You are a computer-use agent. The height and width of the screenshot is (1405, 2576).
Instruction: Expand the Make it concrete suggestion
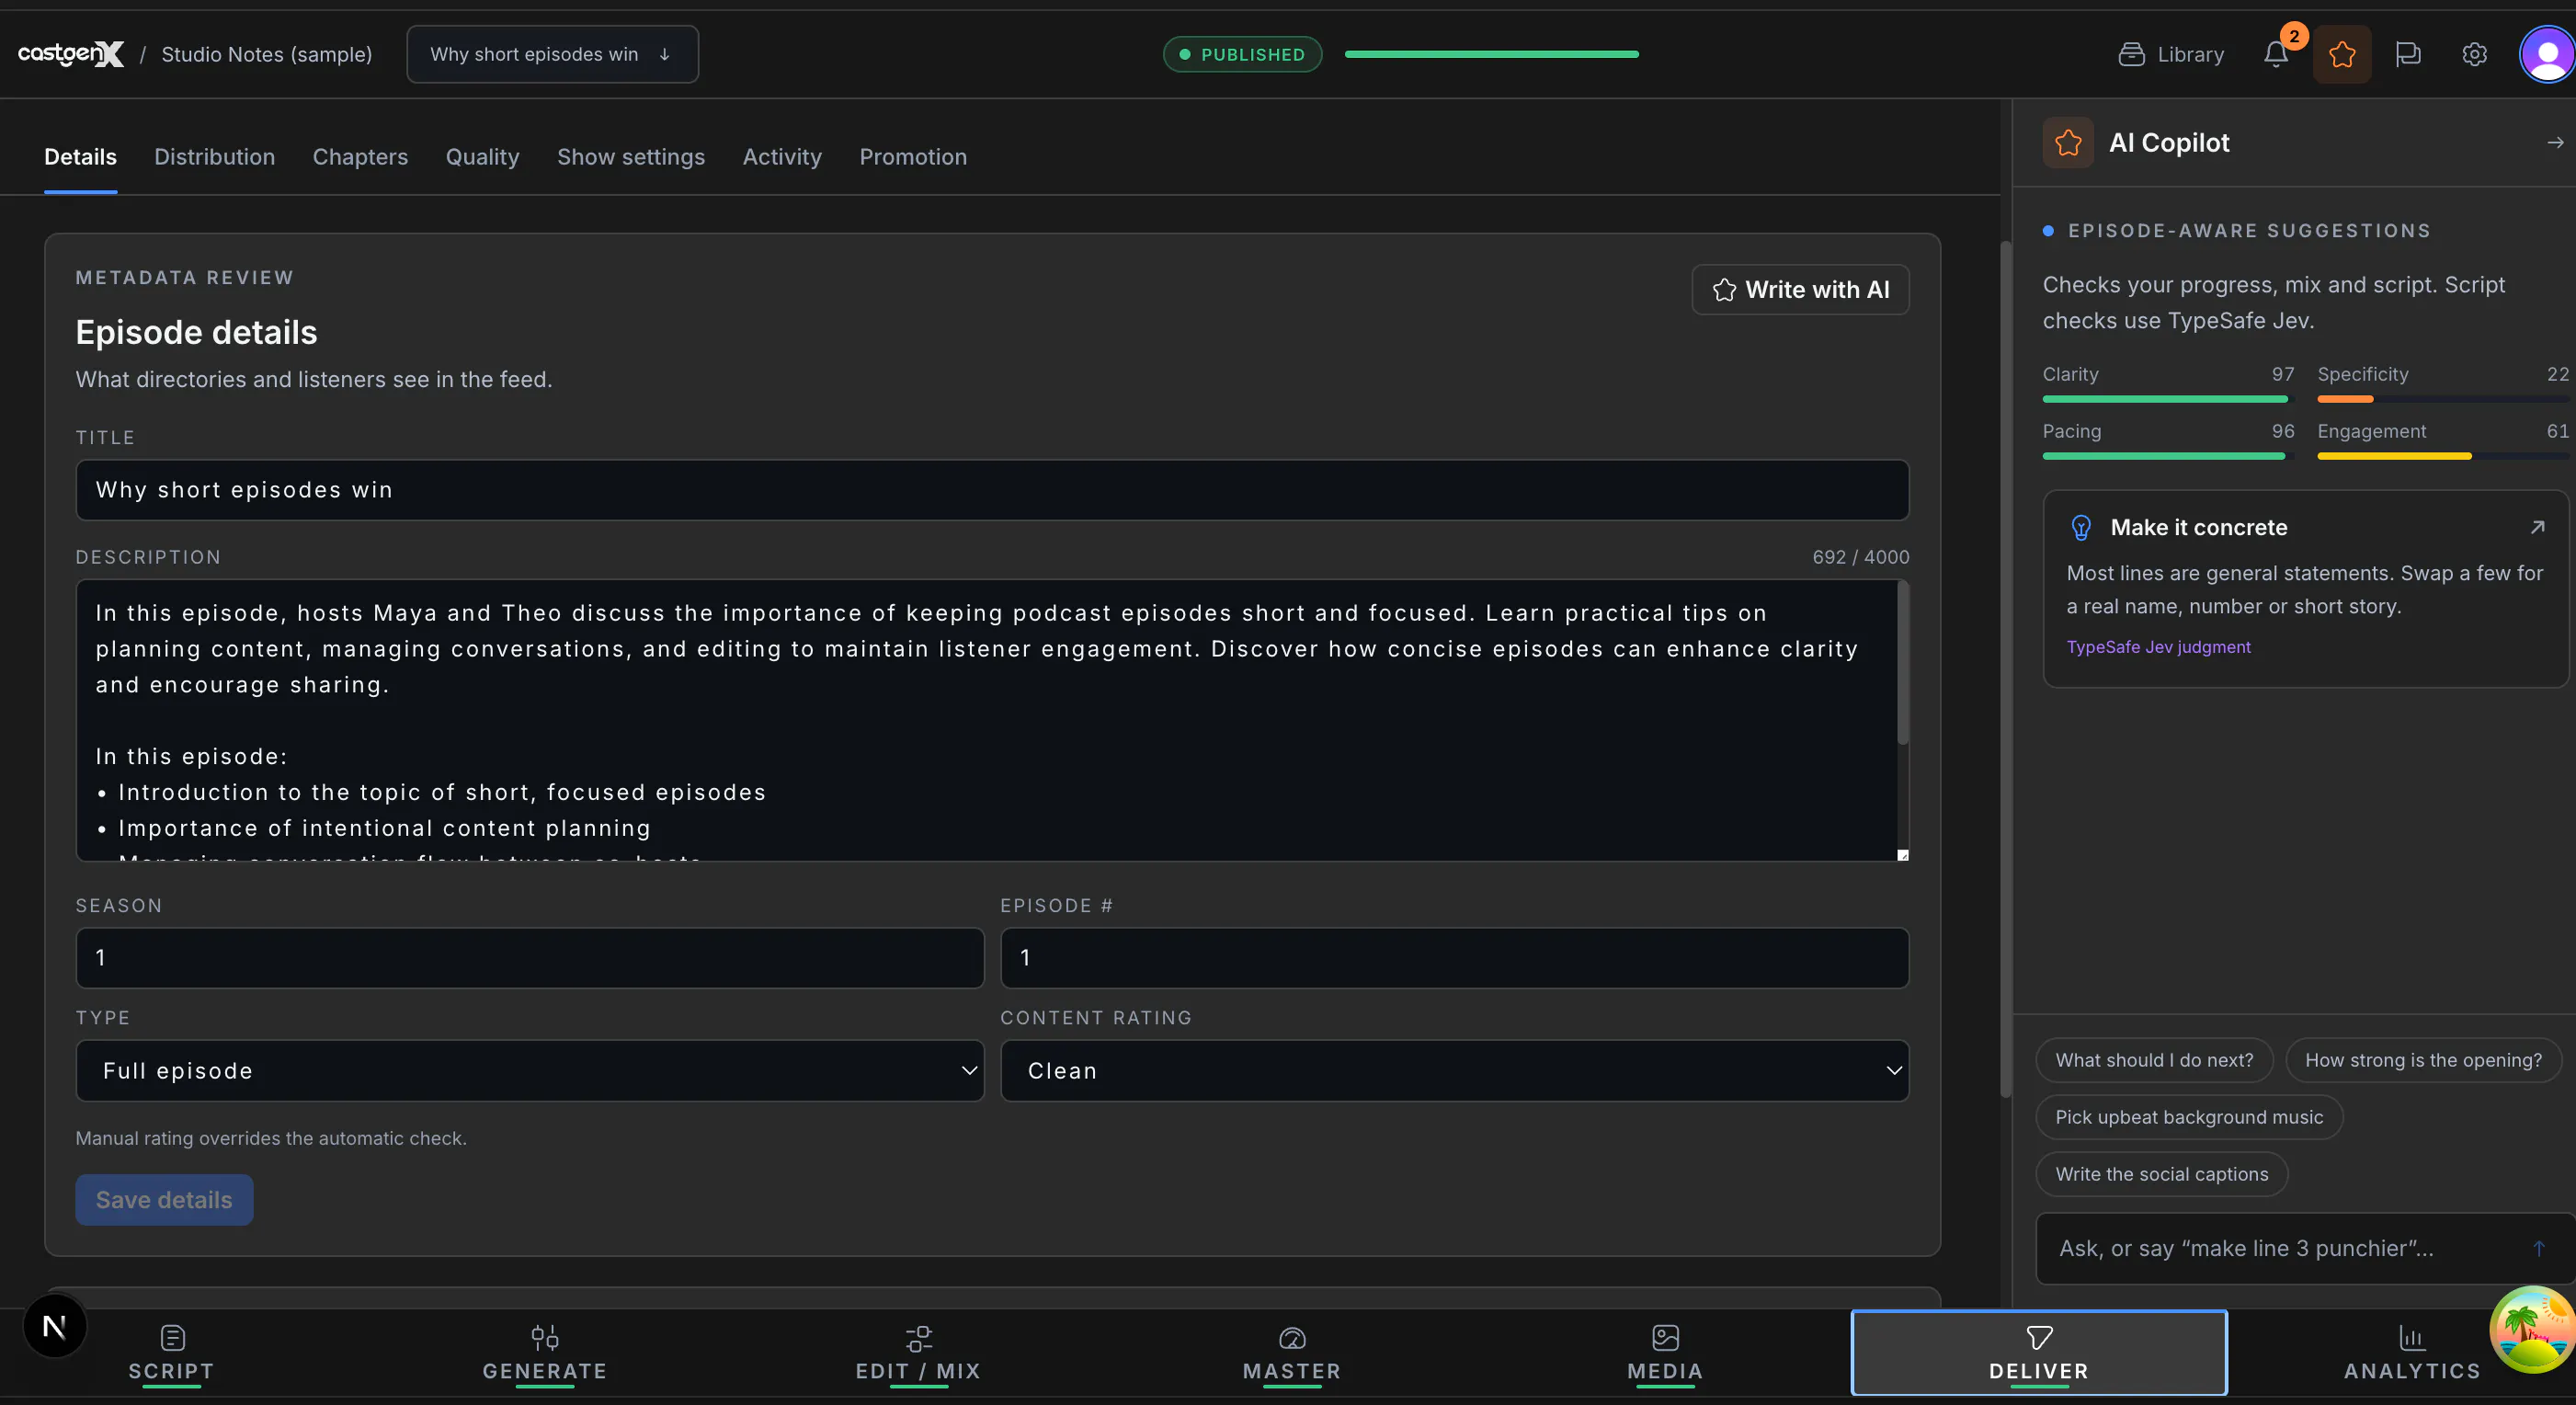point(2537,527)
